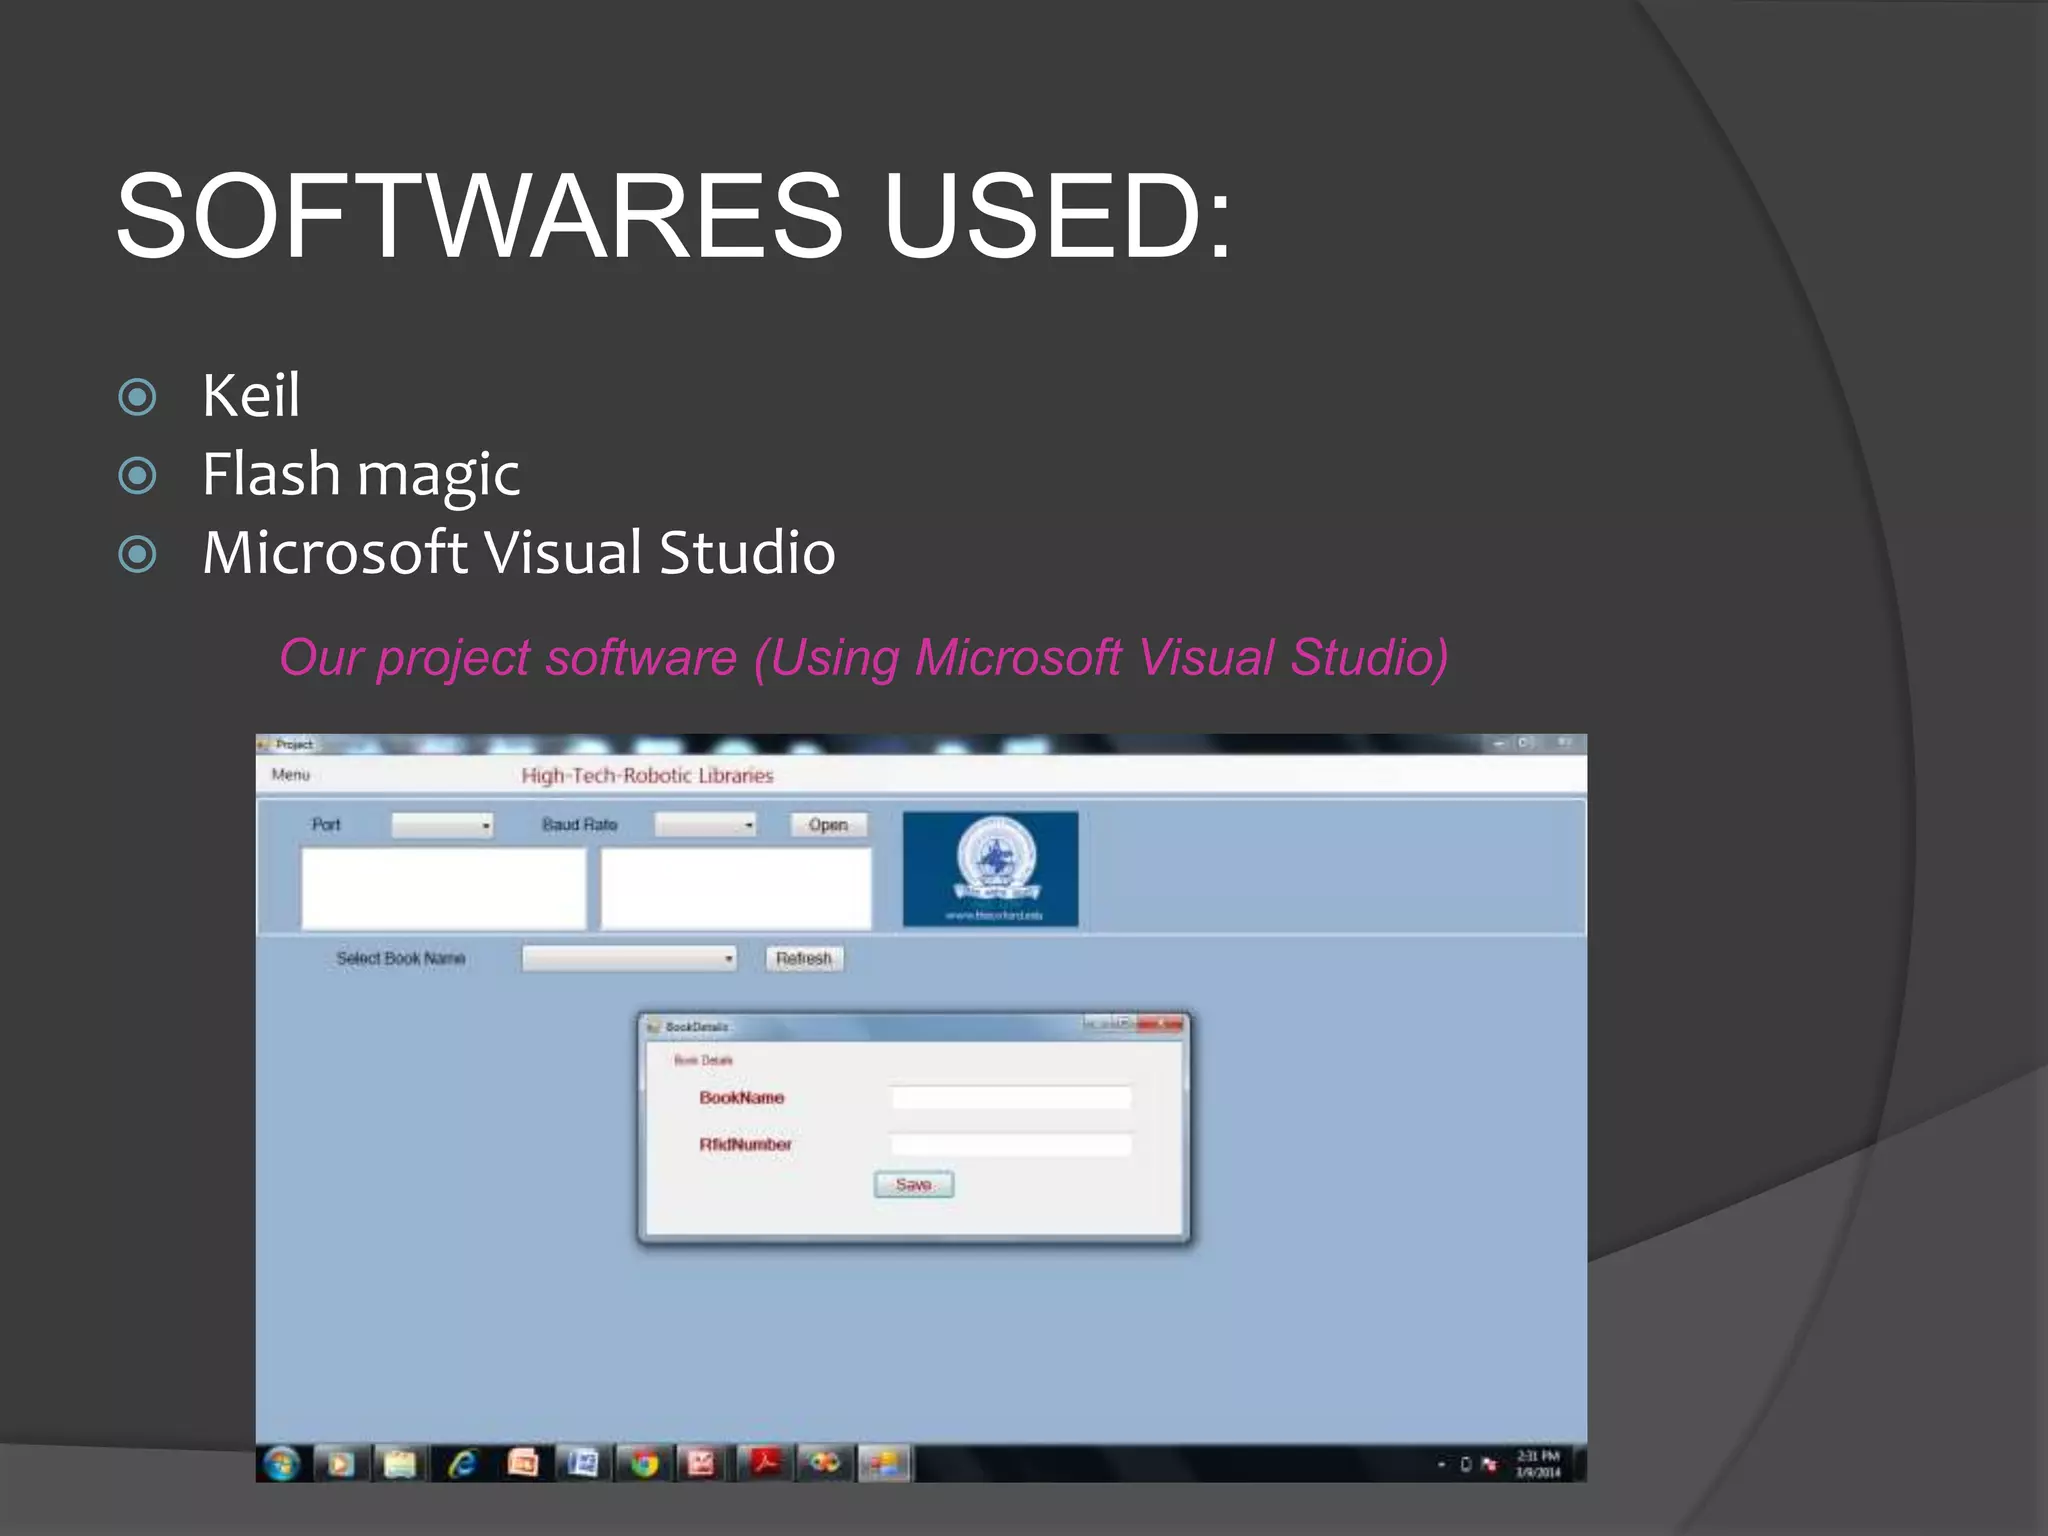
Task: Click the left white text box under Port
Action: (x=444, y=890)
